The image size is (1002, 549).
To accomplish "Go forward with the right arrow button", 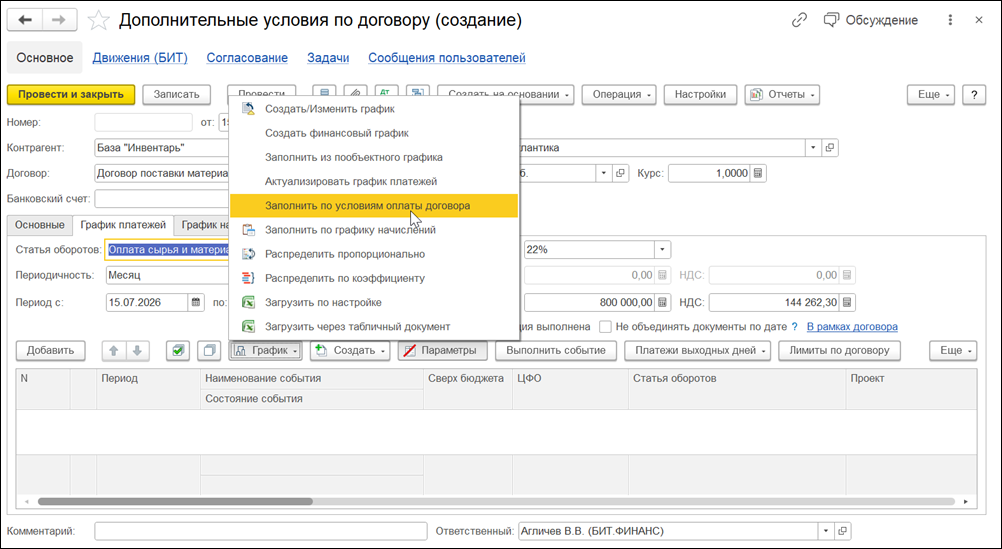I will [x=59, y=20].
